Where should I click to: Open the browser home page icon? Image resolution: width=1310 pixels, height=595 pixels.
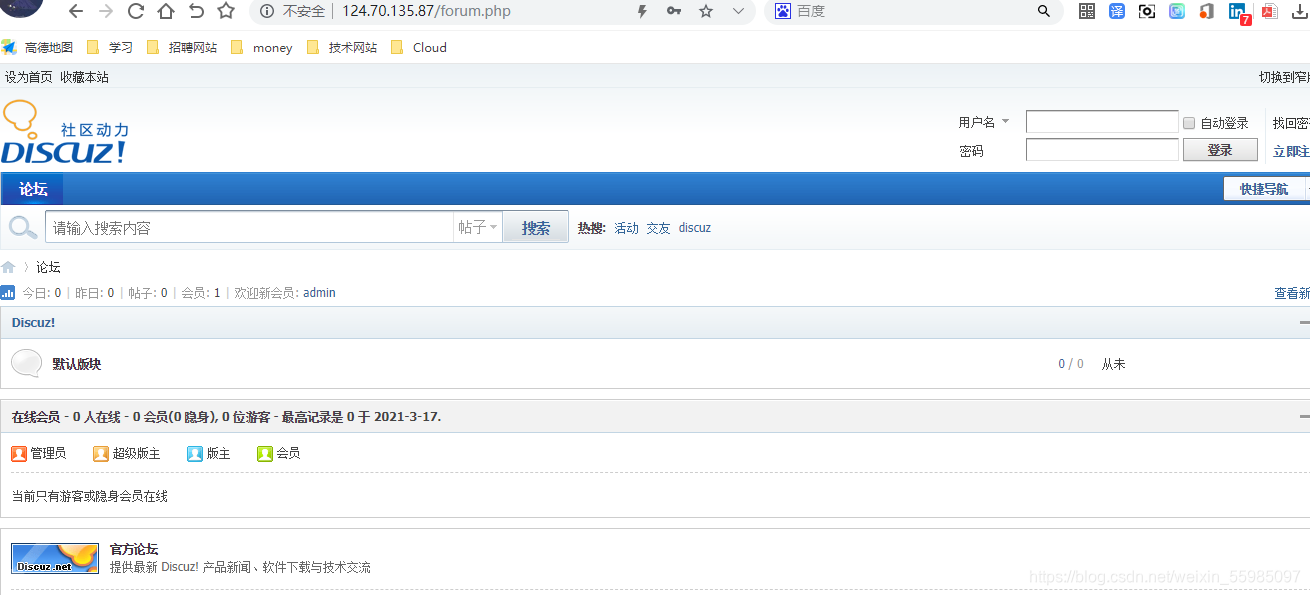[166, 11]
